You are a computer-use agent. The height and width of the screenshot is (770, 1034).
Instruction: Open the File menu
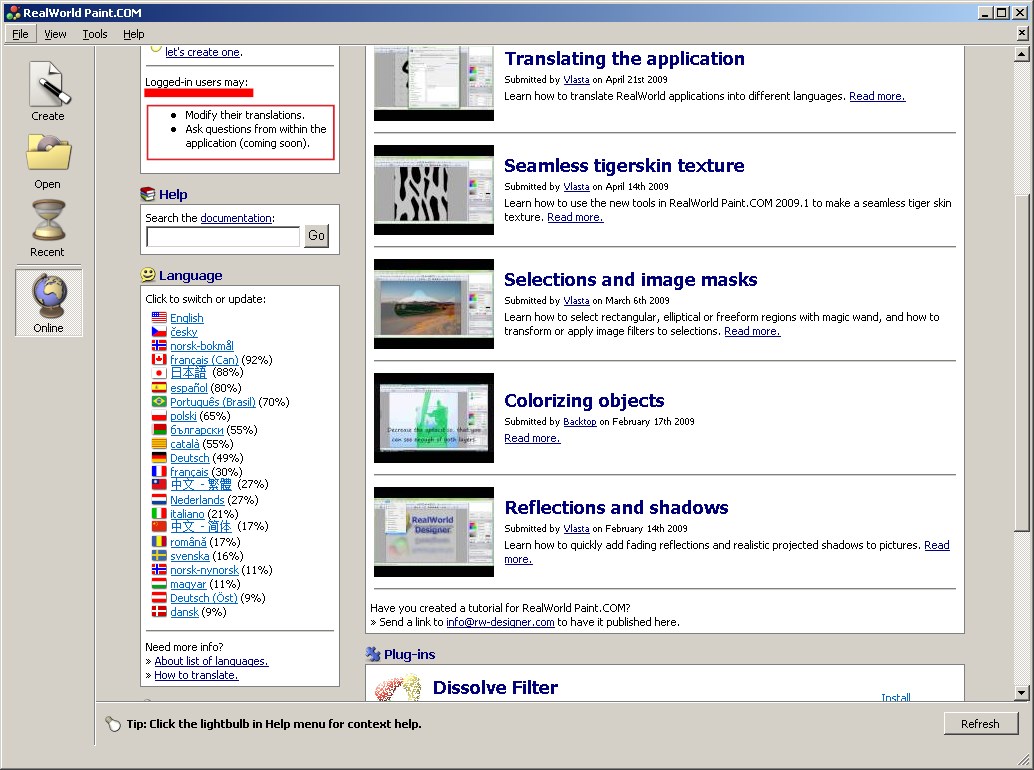point(20,34)
